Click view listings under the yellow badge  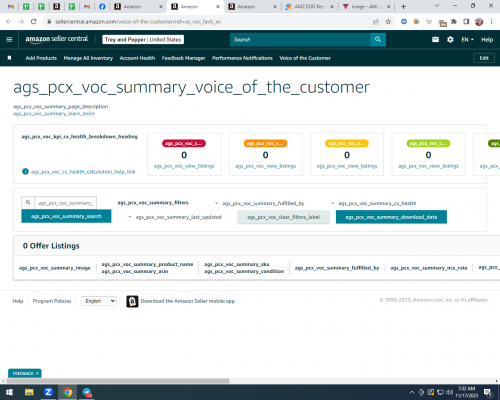(x=347, y=166)
